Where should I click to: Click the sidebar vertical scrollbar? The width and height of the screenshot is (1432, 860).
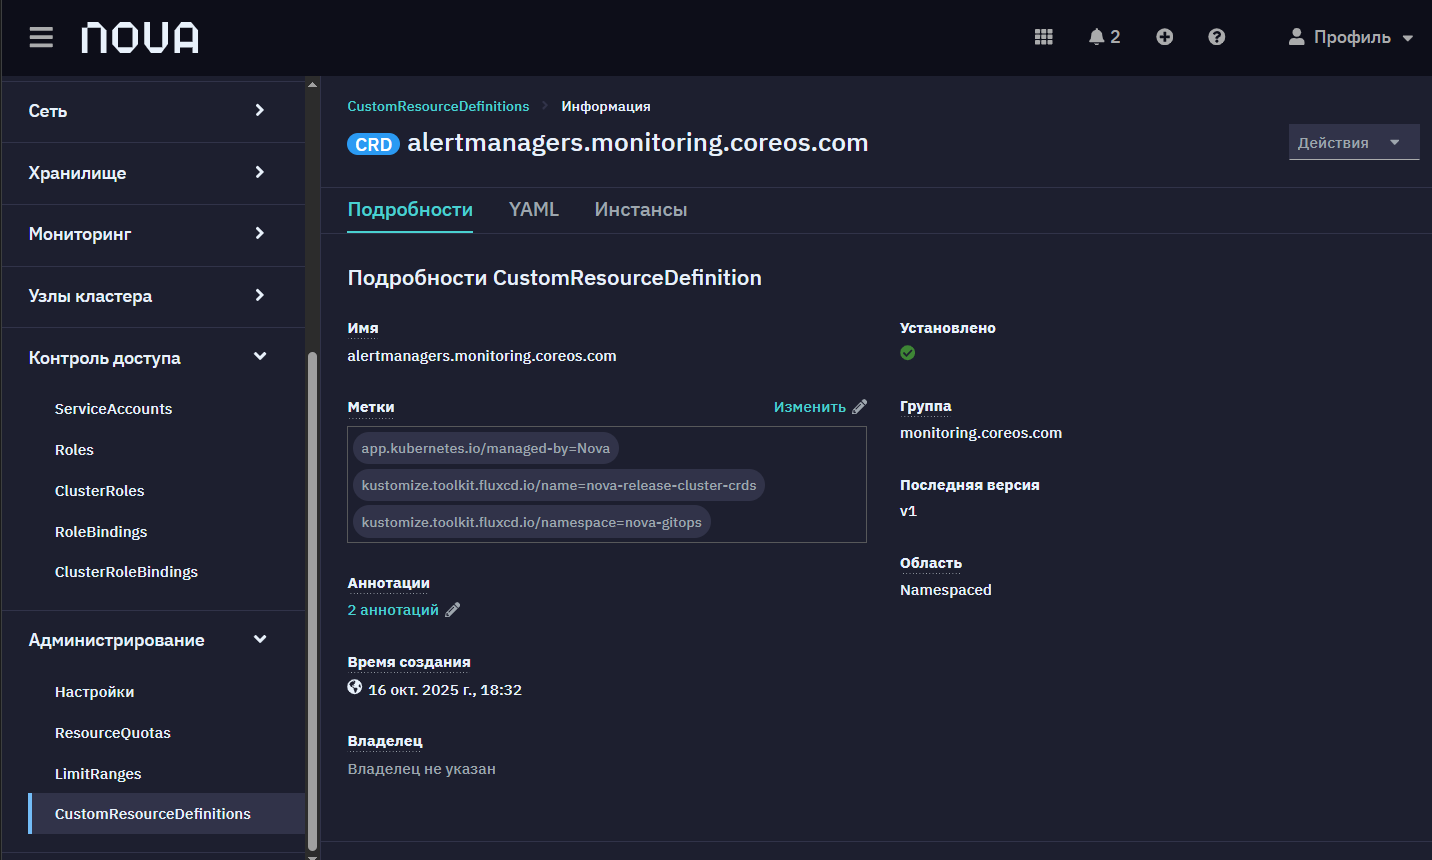click(x=312, y=600)
